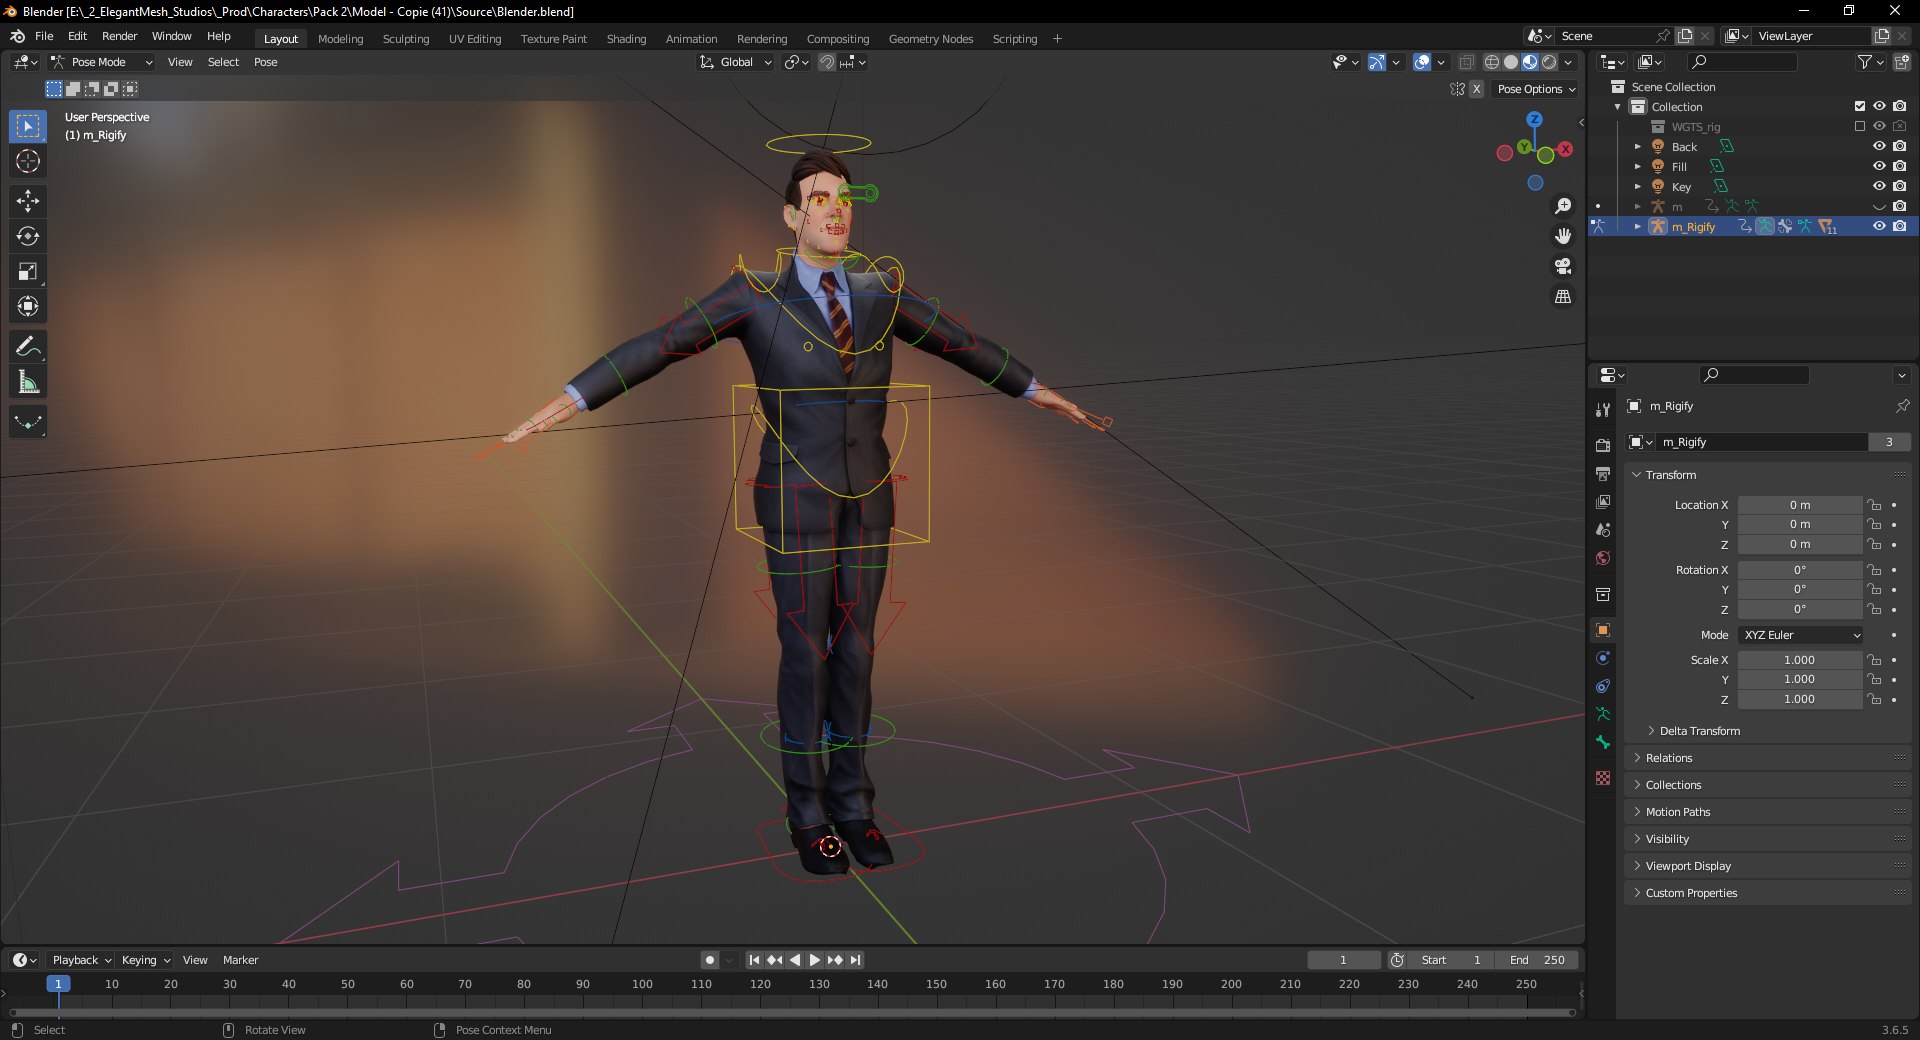Open the World properties tab

click(x=1603, y=558)
